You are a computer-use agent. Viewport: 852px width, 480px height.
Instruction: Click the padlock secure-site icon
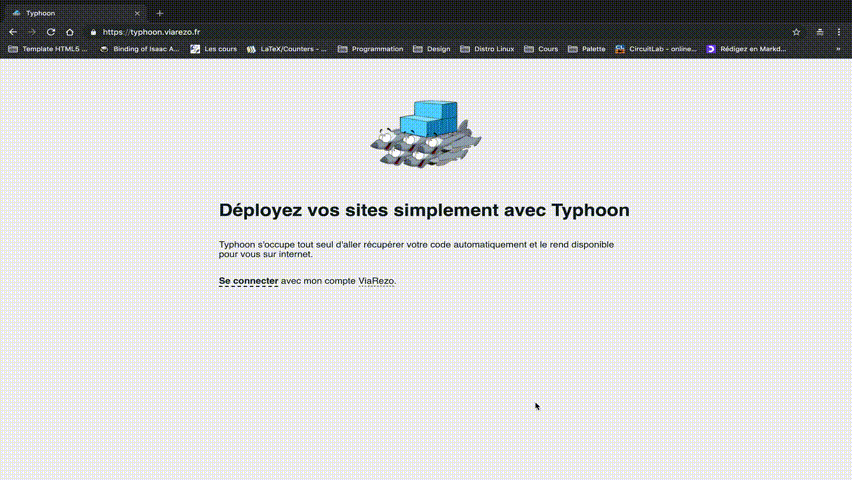point(93,32)
